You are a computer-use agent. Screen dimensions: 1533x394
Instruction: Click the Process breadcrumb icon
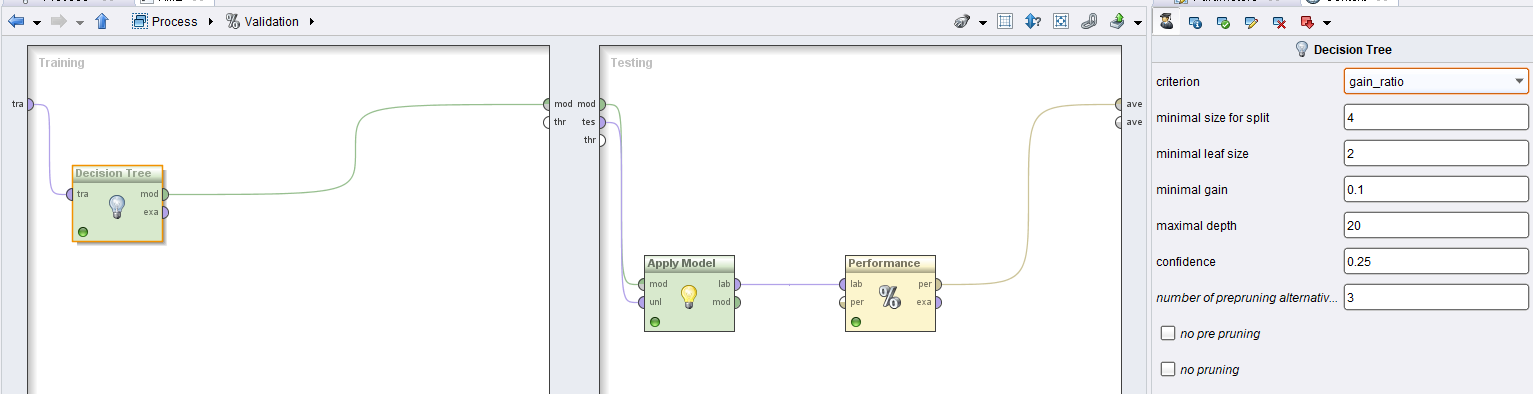140,21
